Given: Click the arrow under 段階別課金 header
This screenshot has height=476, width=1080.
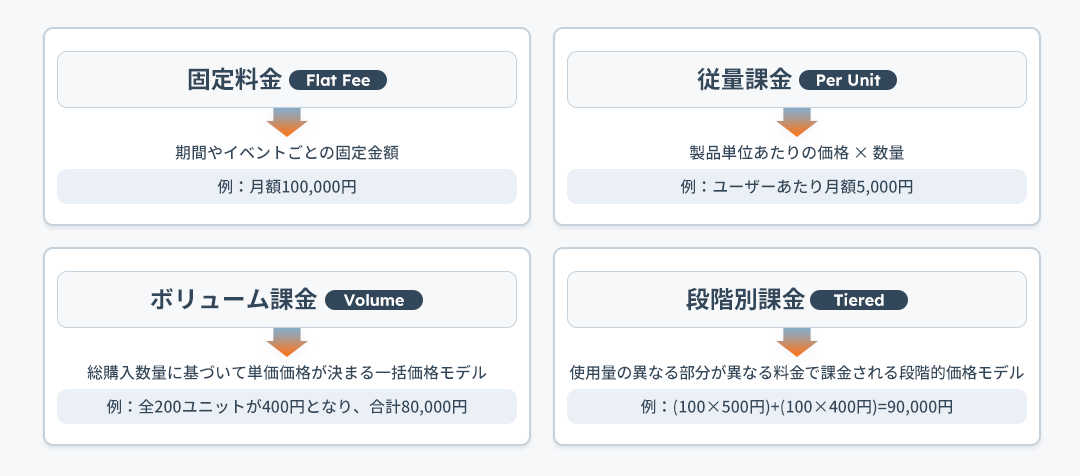Looking at the screenshot, I should coord(797,342).
